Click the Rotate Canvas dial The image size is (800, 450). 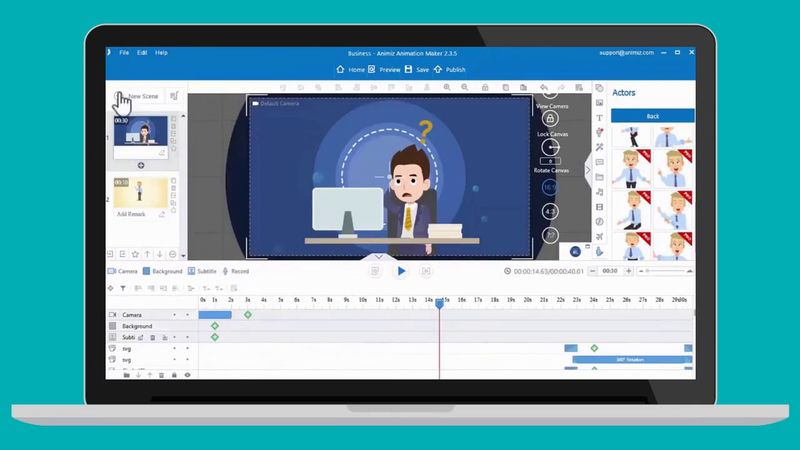point(550,147)
